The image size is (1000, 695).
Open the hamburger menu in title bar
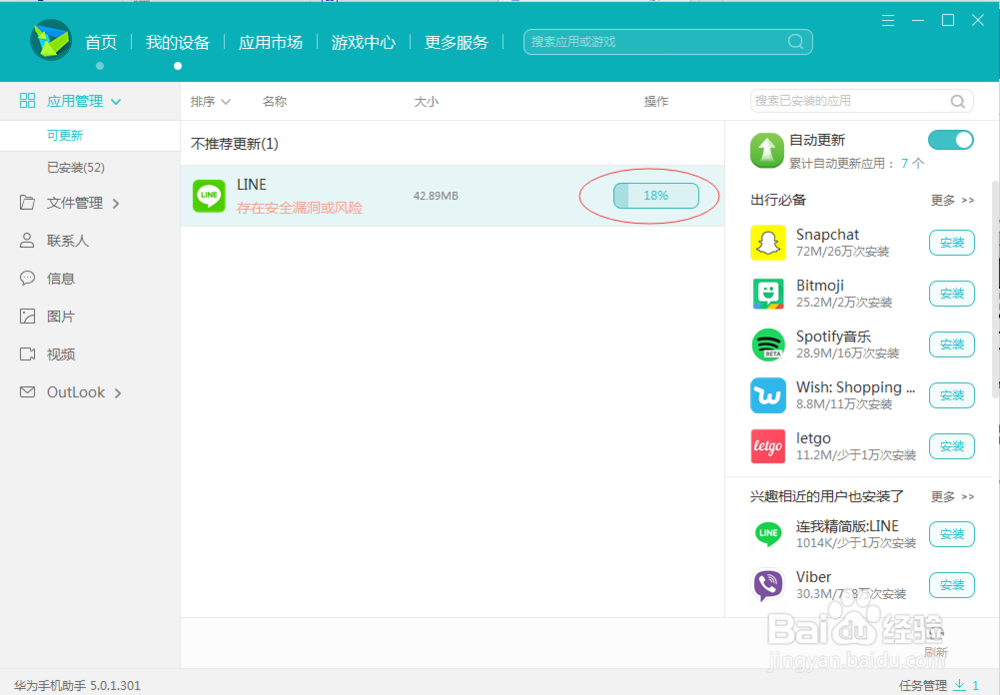[x=888, y=19]
